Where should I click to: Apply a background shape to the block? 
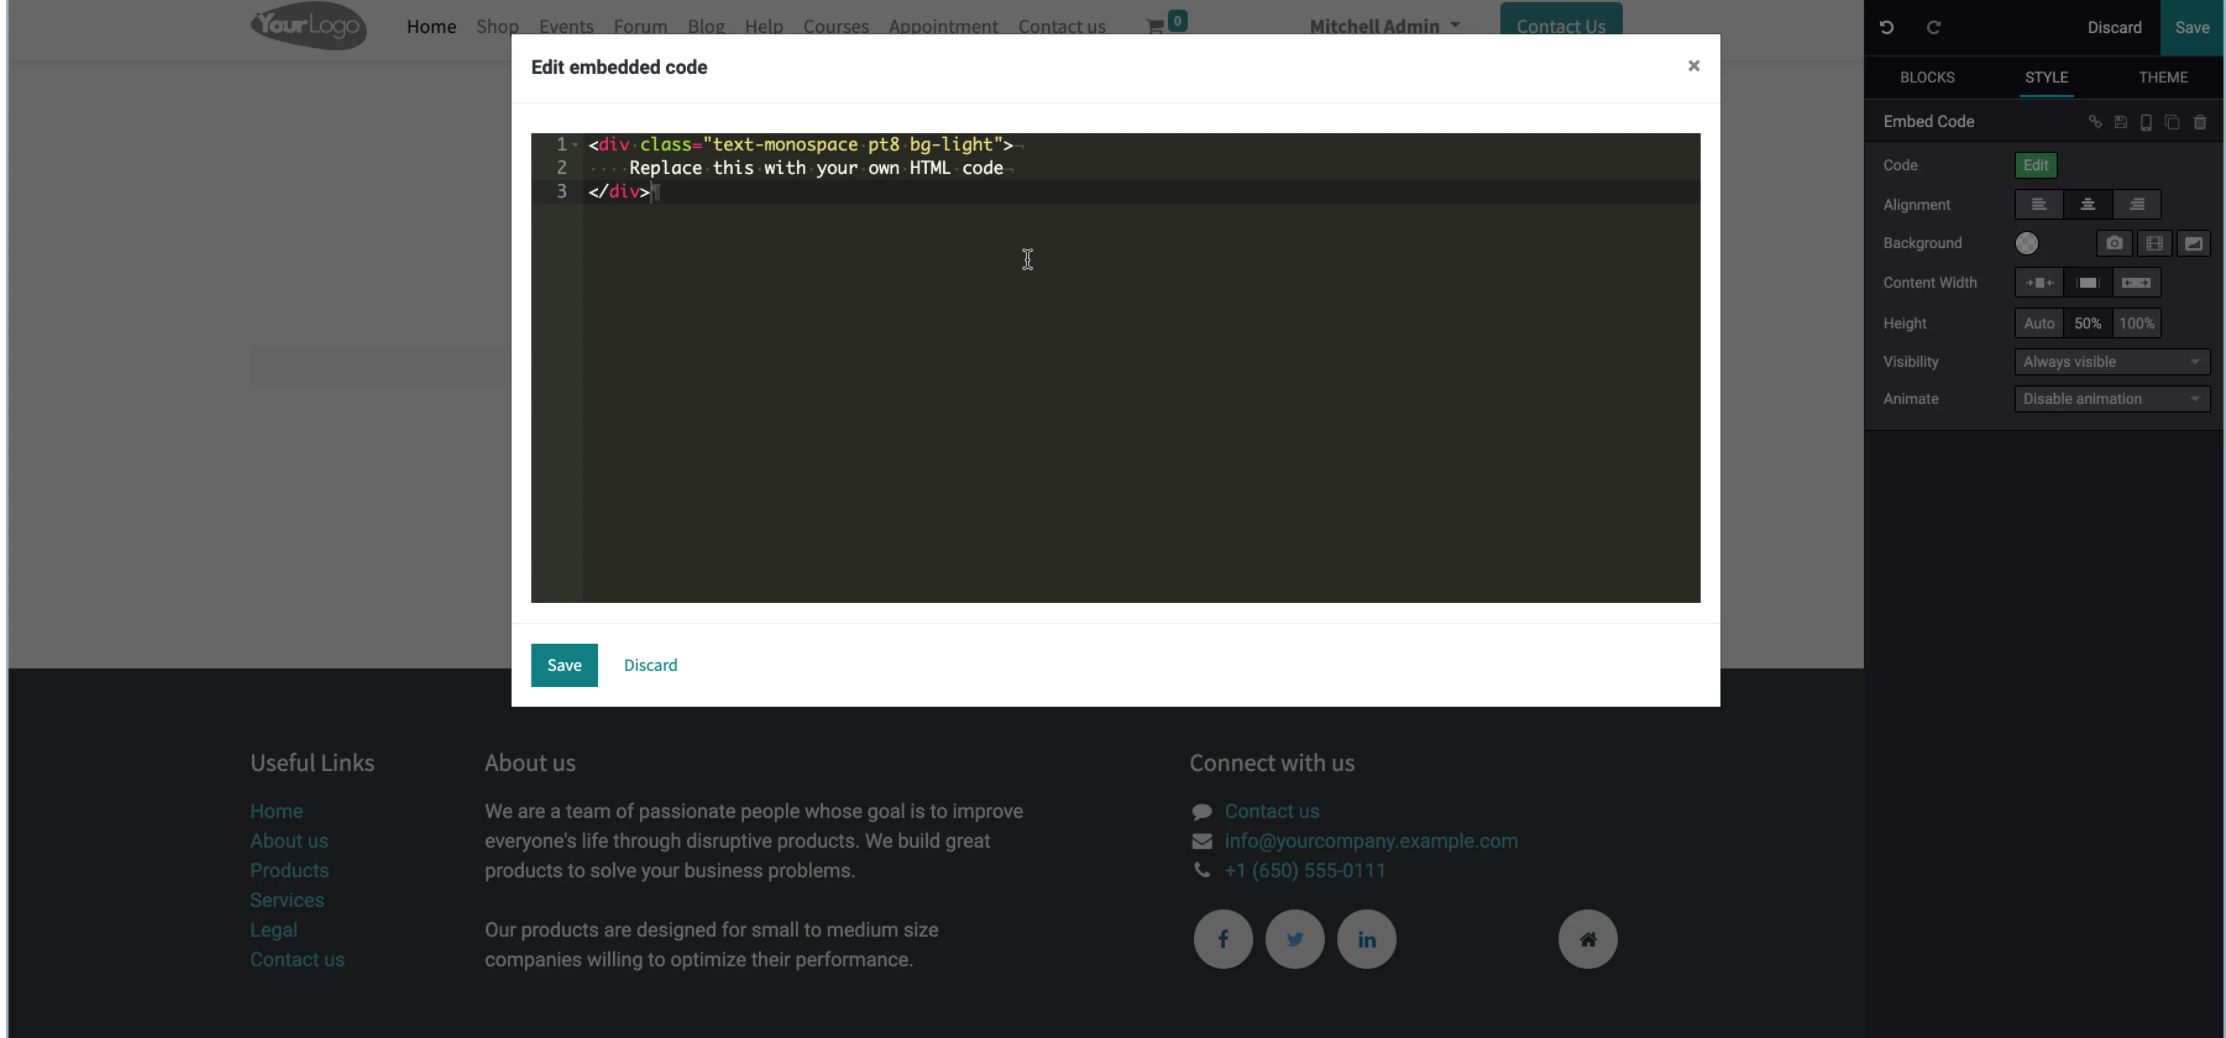(2194, 243)
